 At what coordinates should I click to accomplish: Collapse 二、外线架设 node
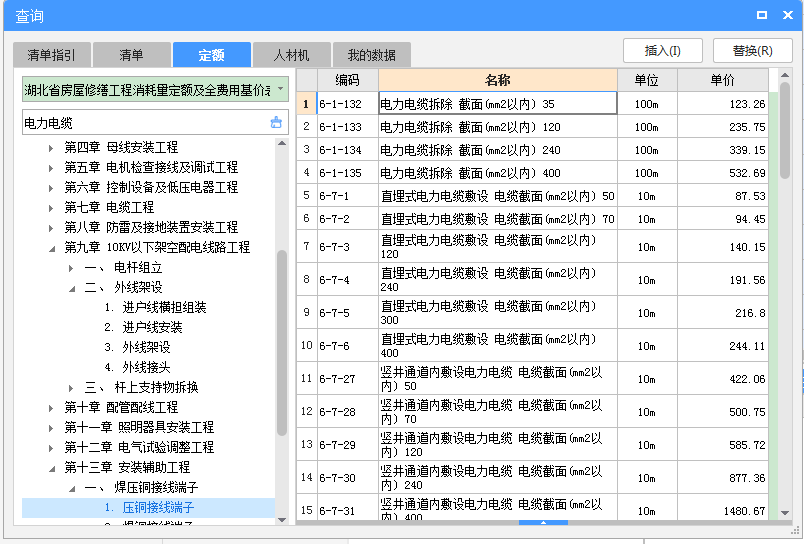(x=72, y=289)
